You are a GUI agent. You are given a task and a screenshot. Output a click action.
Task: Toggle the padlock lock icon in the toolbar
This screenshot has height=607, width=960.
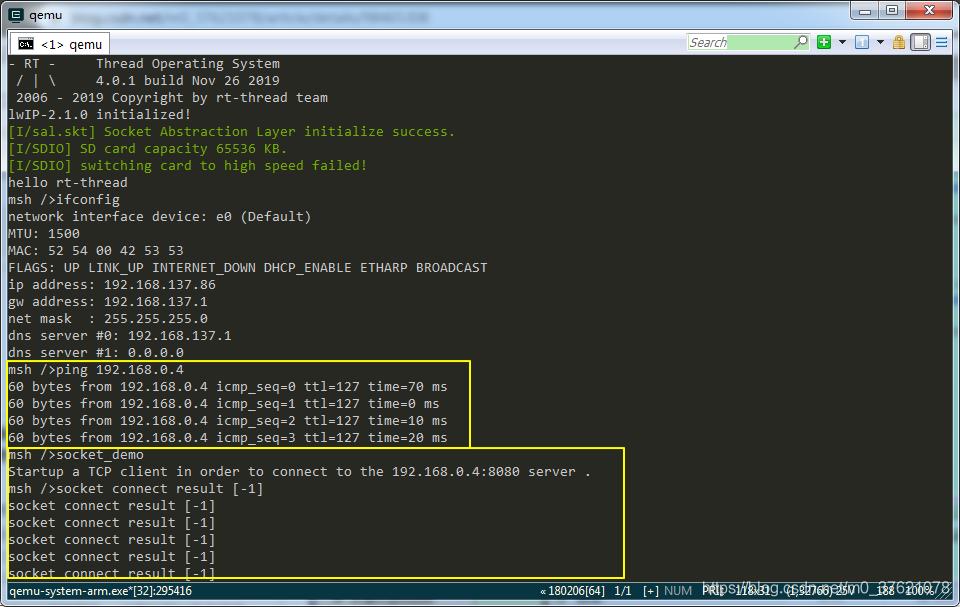pos(899,42)
